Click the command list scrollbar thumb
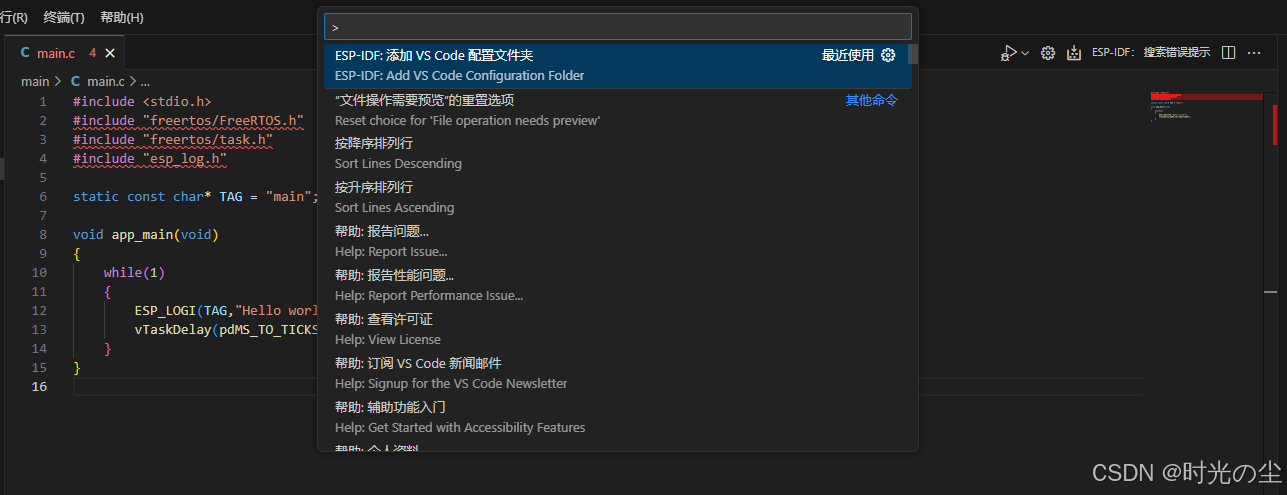 [x=913, y=55]
